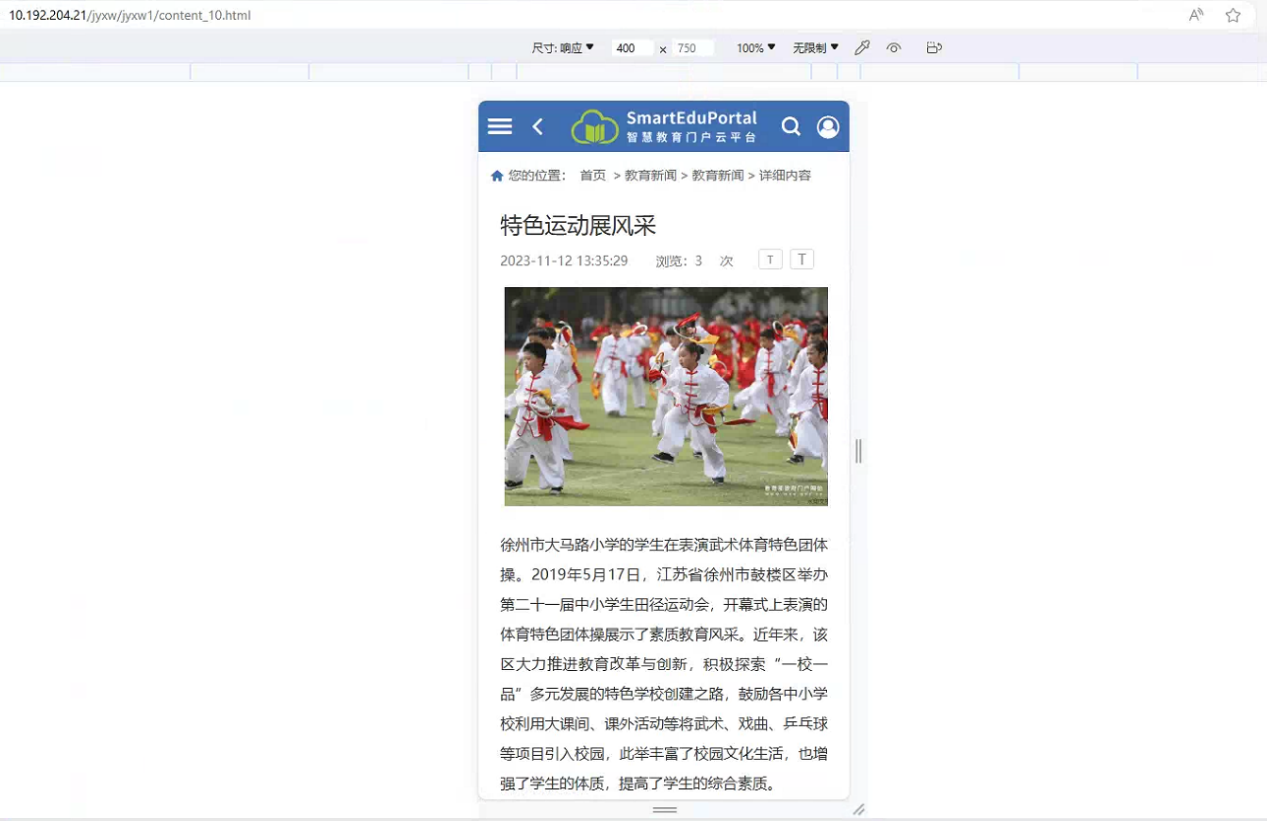Viewport: 1267px width, 821px height.
Task: Go to 首页 in the breadcrumb
Action: (593, 176)
